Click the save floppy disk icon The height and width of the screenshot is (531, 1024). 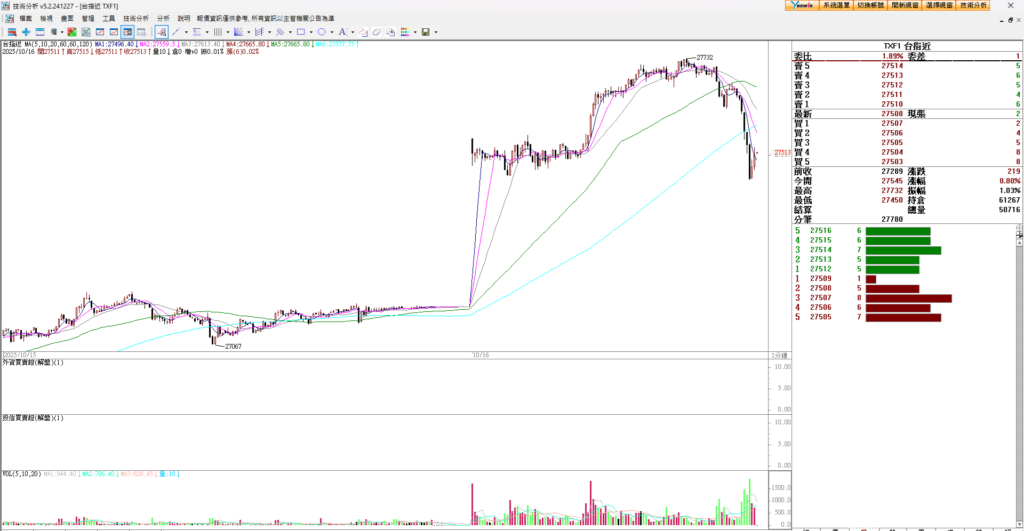click(x=425, y=32)
